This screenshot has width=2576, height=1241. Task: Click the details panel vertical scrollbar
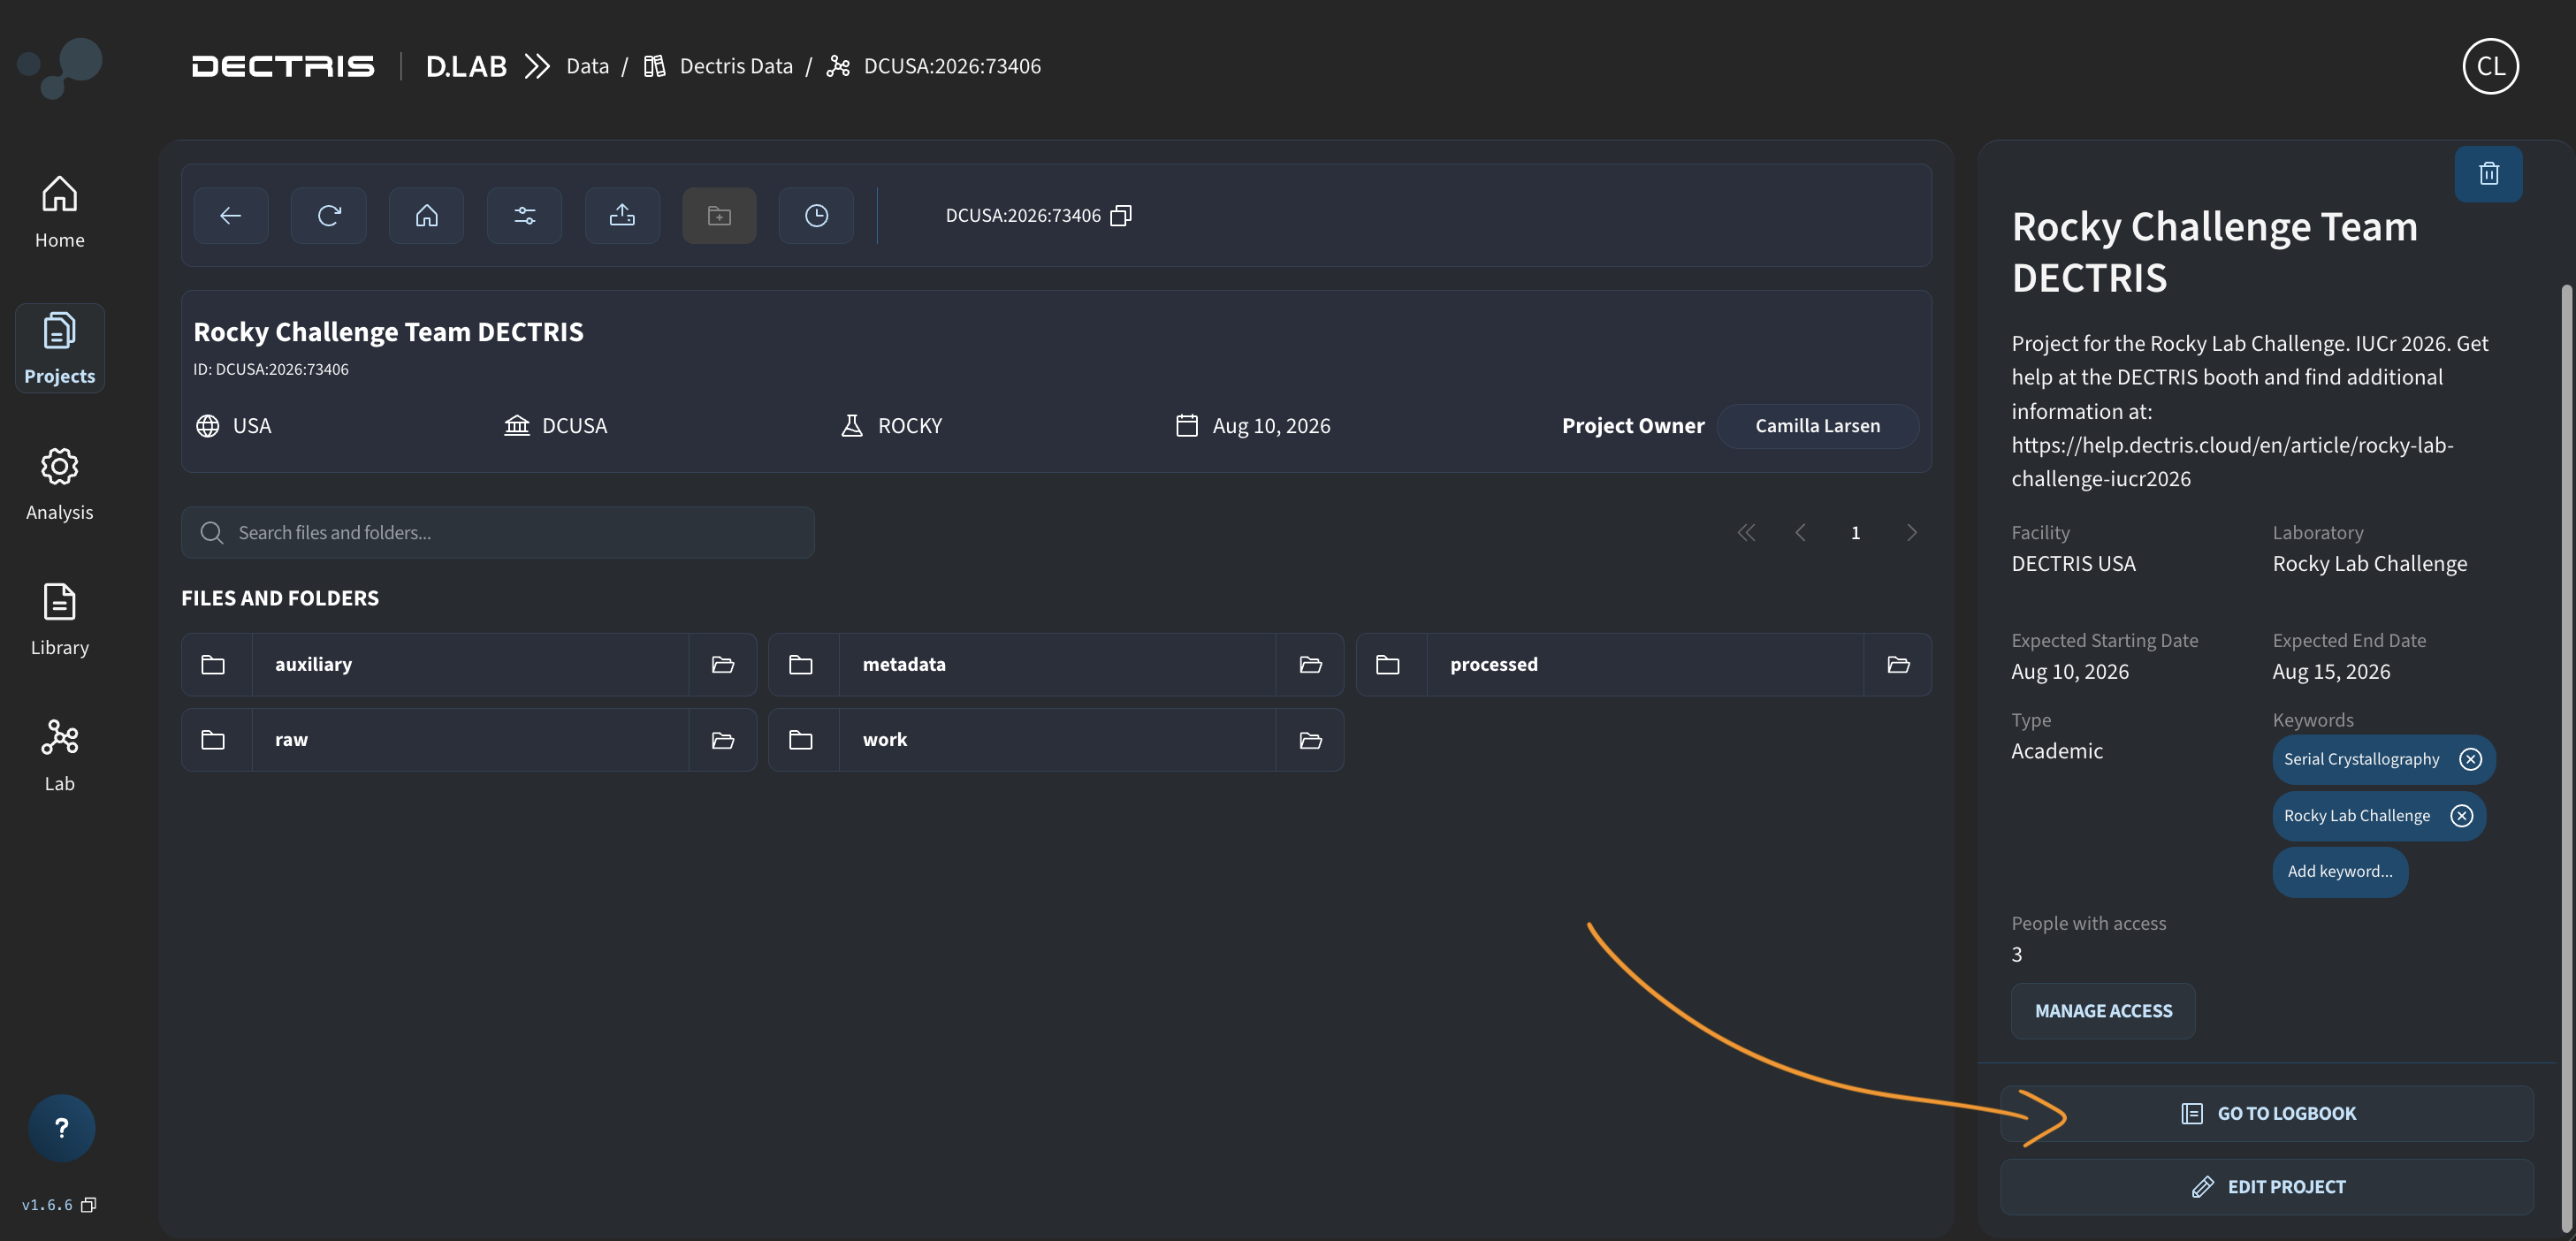pos(2568,760)
